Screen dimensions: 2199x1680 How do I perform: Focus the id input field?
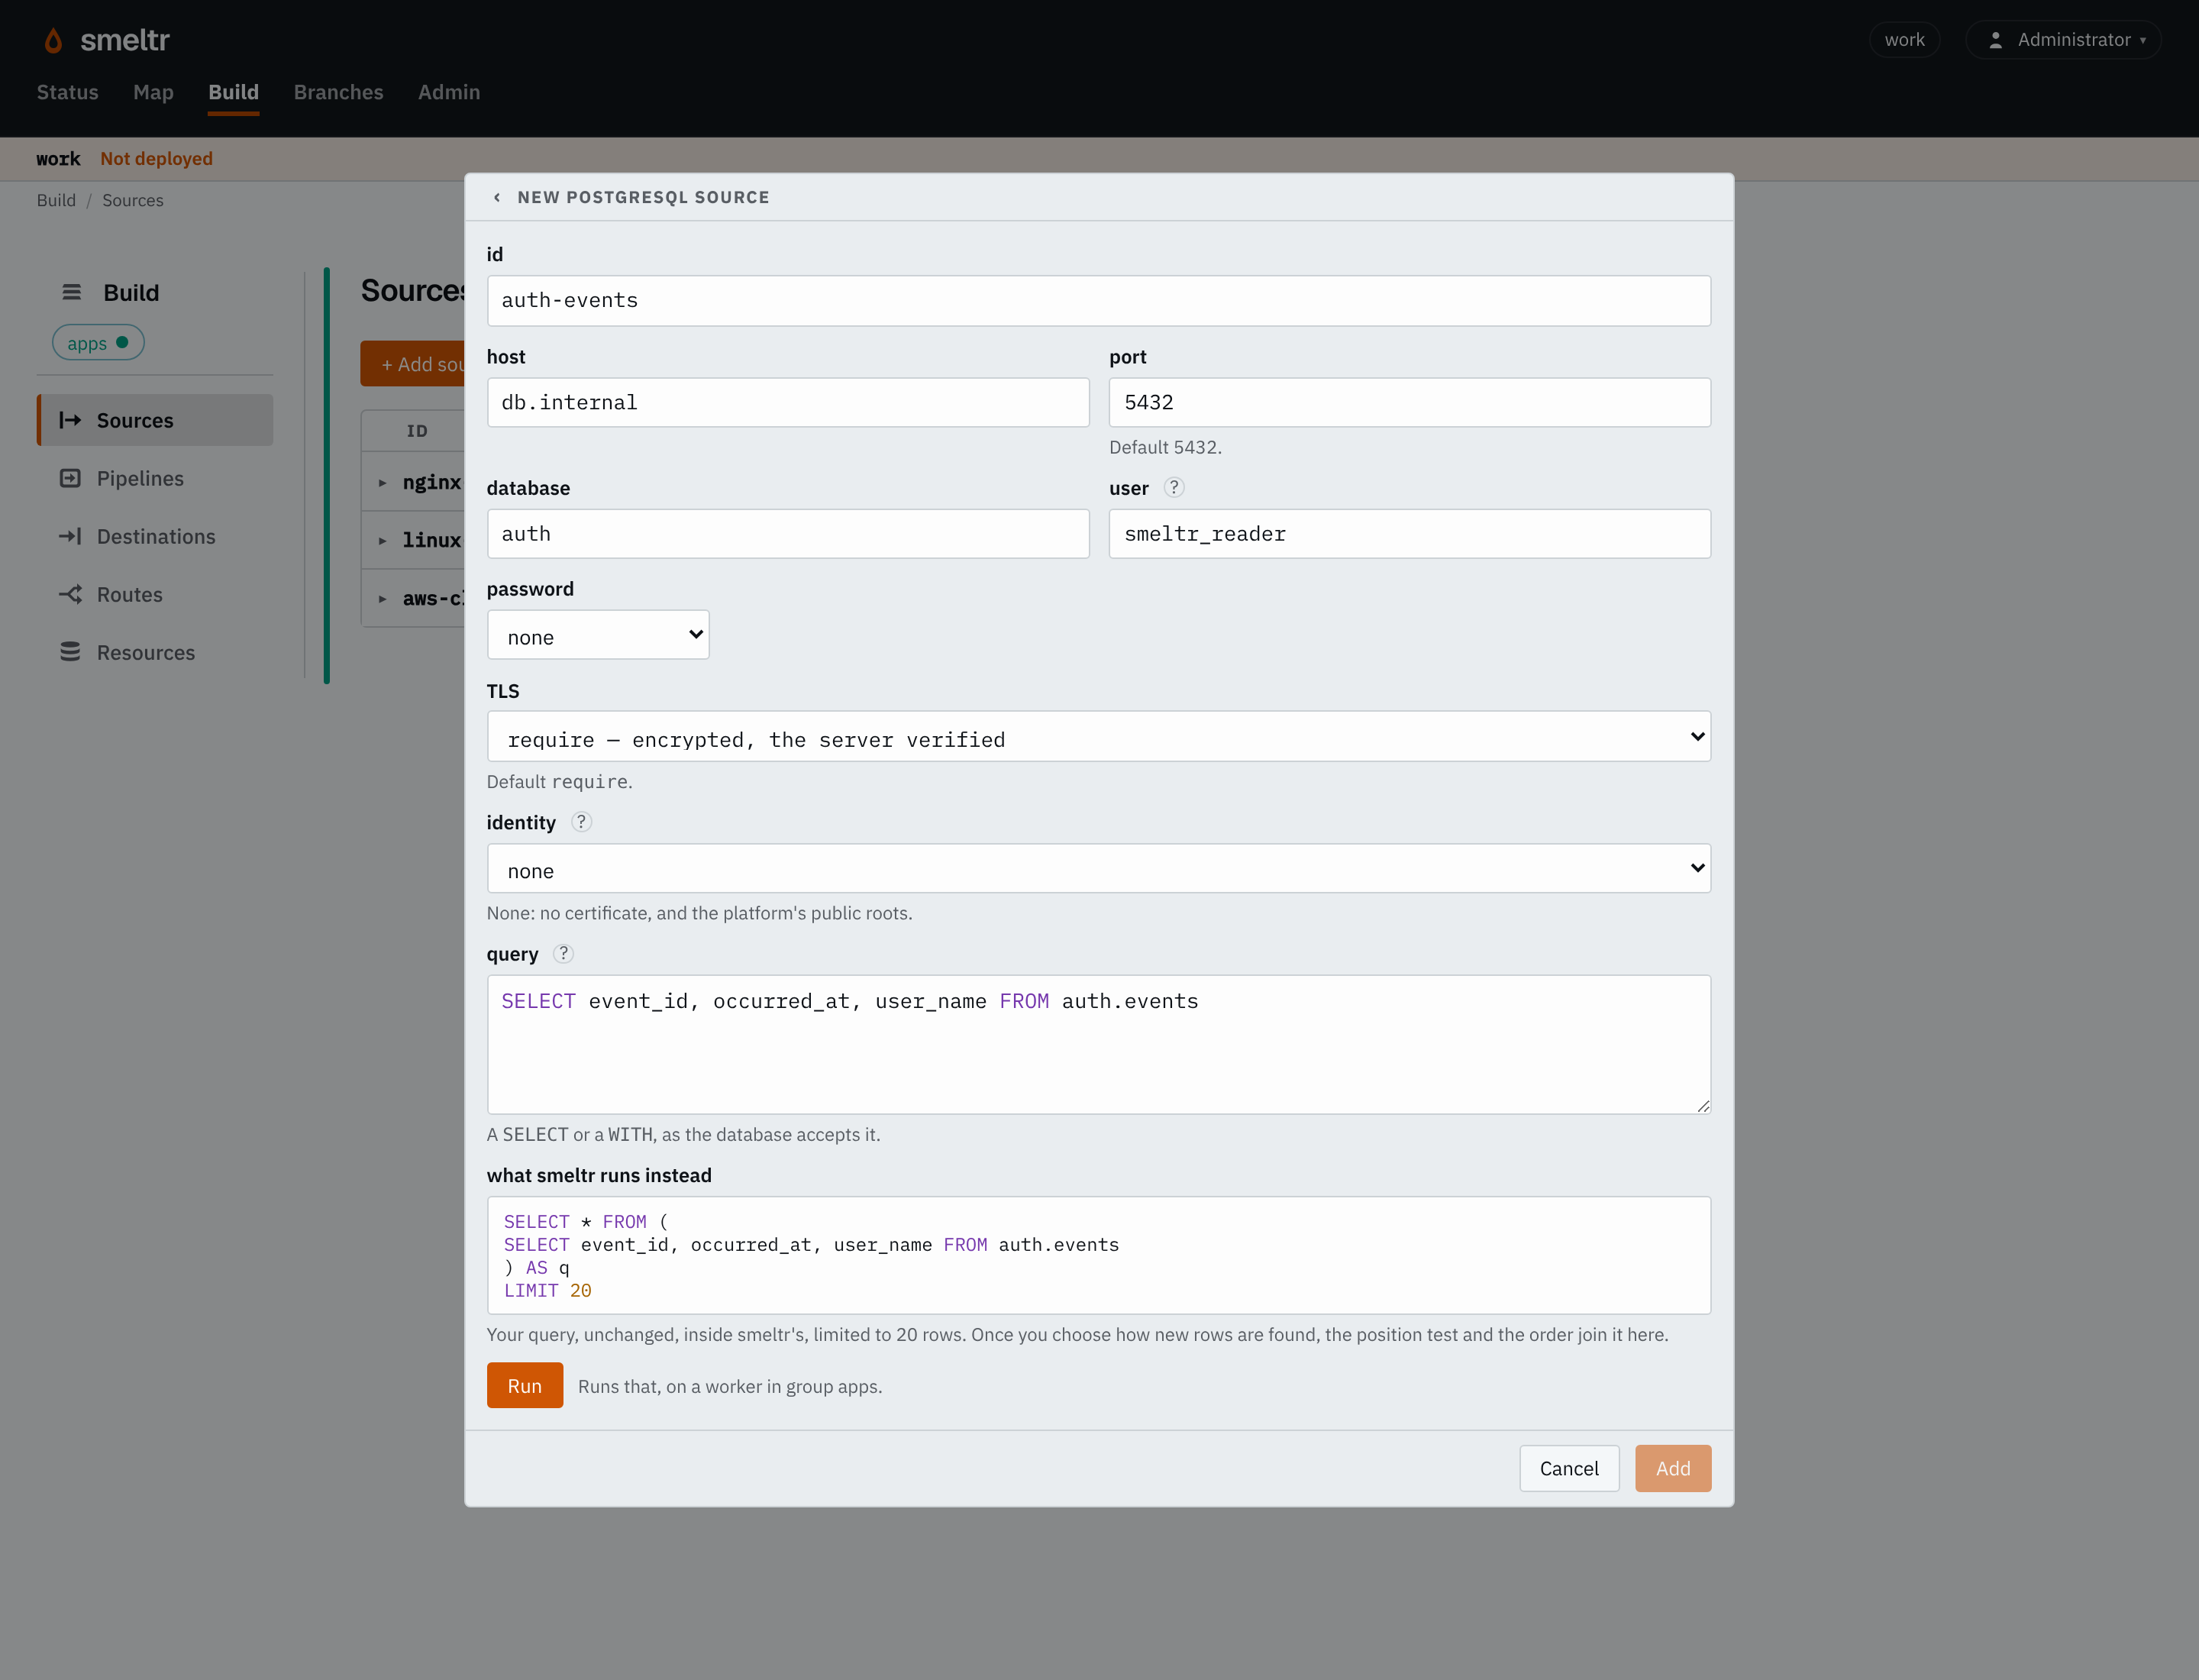[x=1098, y=301]
